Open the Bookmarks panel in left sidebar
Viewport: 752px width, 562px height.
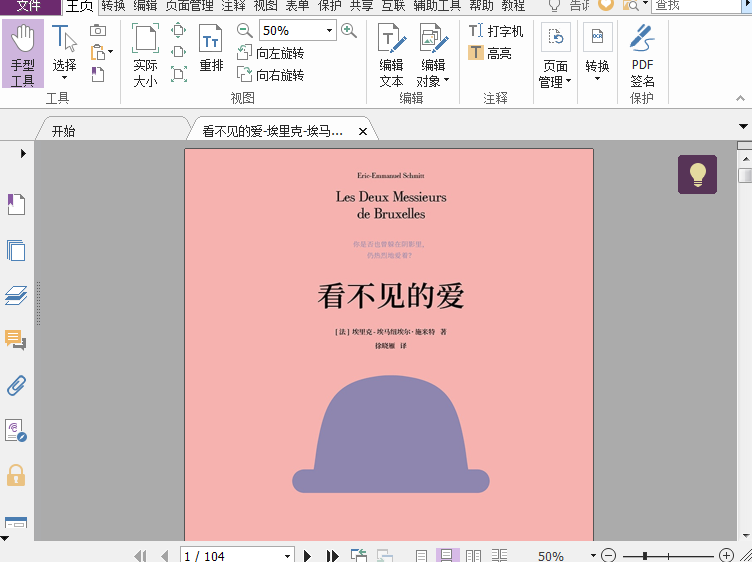click(16, 204)
